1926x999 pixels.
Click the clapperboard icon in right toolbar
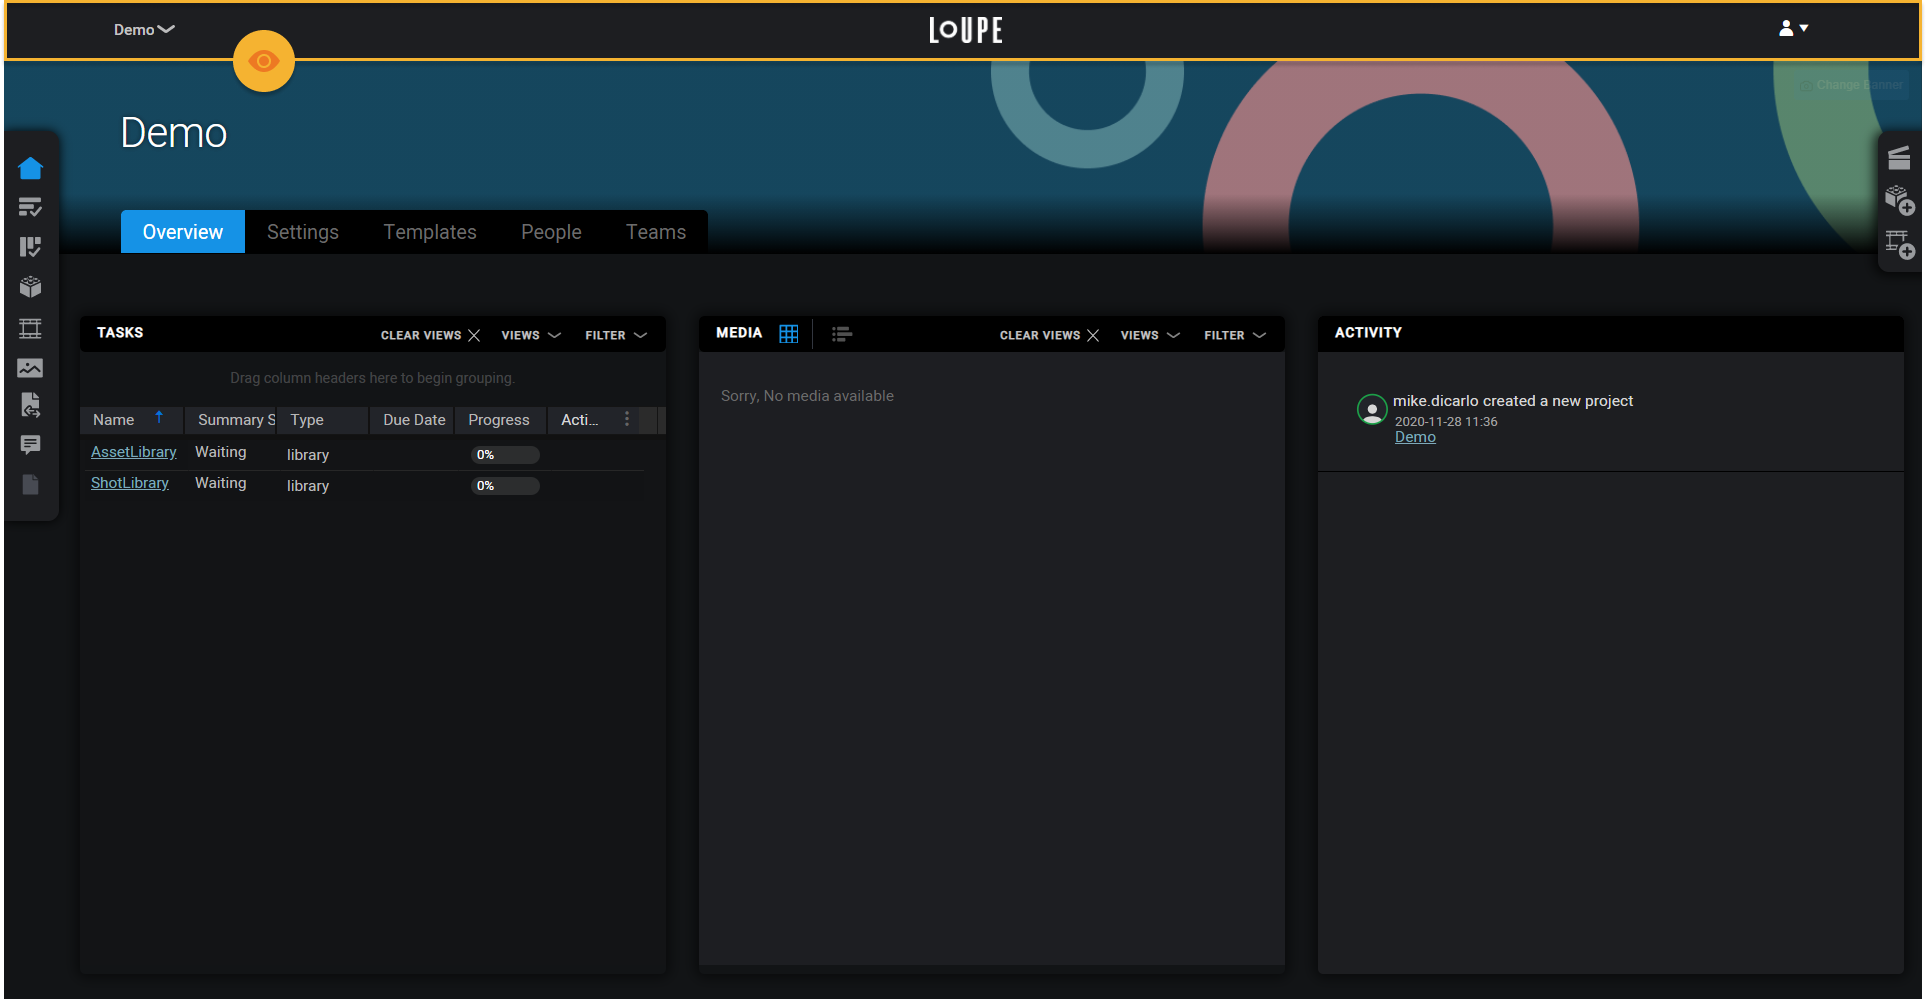click(x=1899, y=158)
